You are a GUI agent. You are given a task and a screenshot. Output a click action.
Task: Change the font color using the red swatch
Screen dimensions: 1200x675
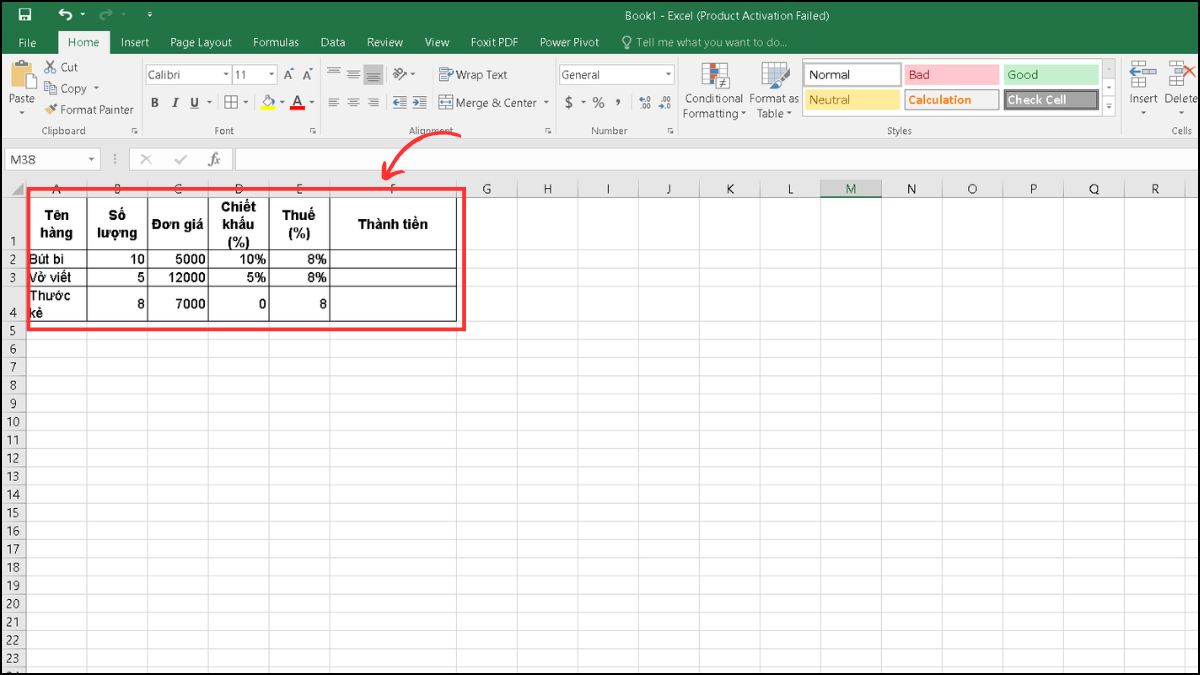pyautogui.click(x=297, y=103)
